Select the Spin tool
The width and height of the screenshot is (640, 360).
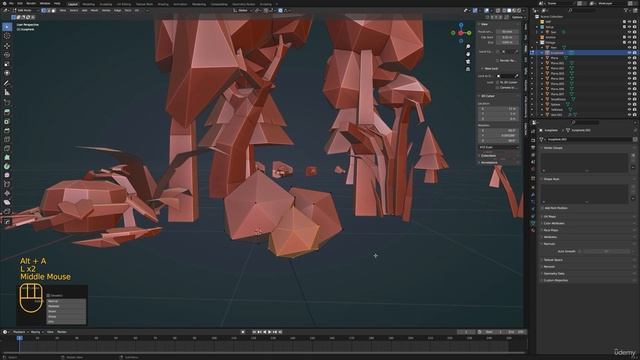point(7,166)
